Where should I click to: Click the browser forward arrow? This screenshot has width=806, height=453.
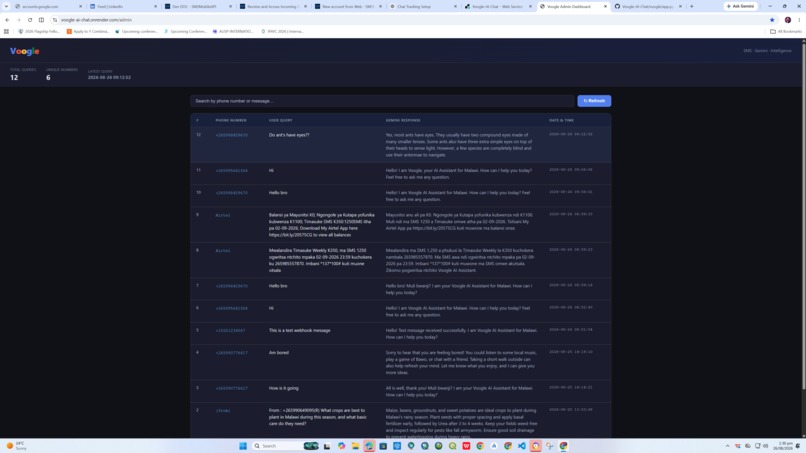[x=19, y=20]
